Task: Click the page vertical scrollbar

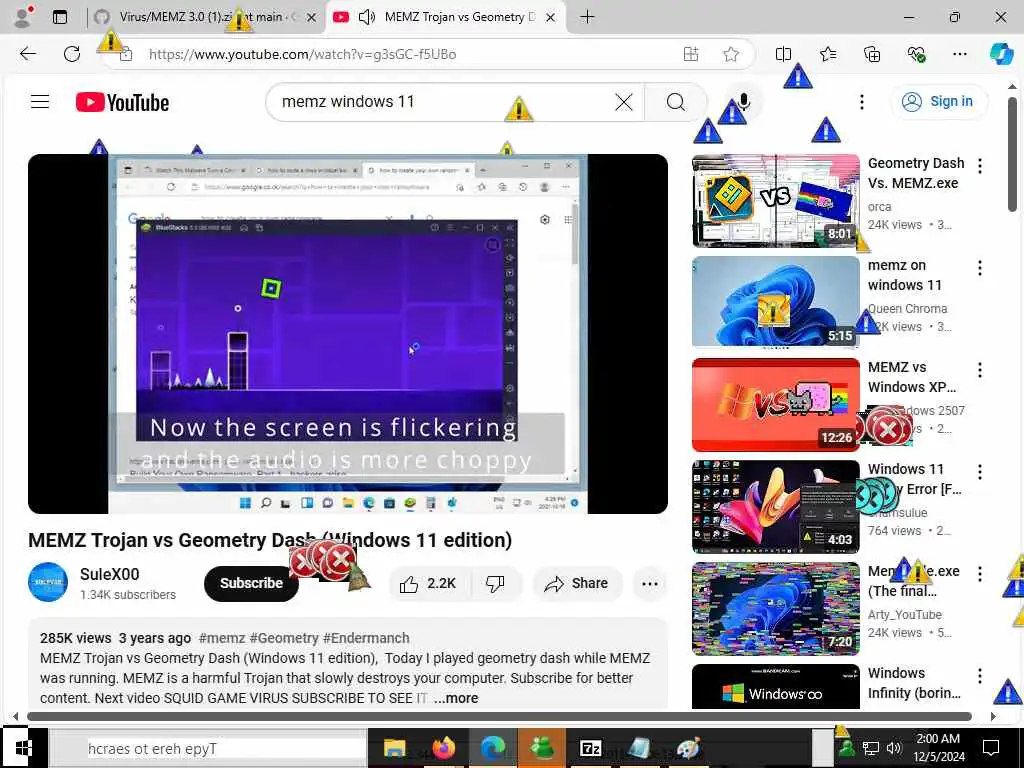Action: (1012, 154)
